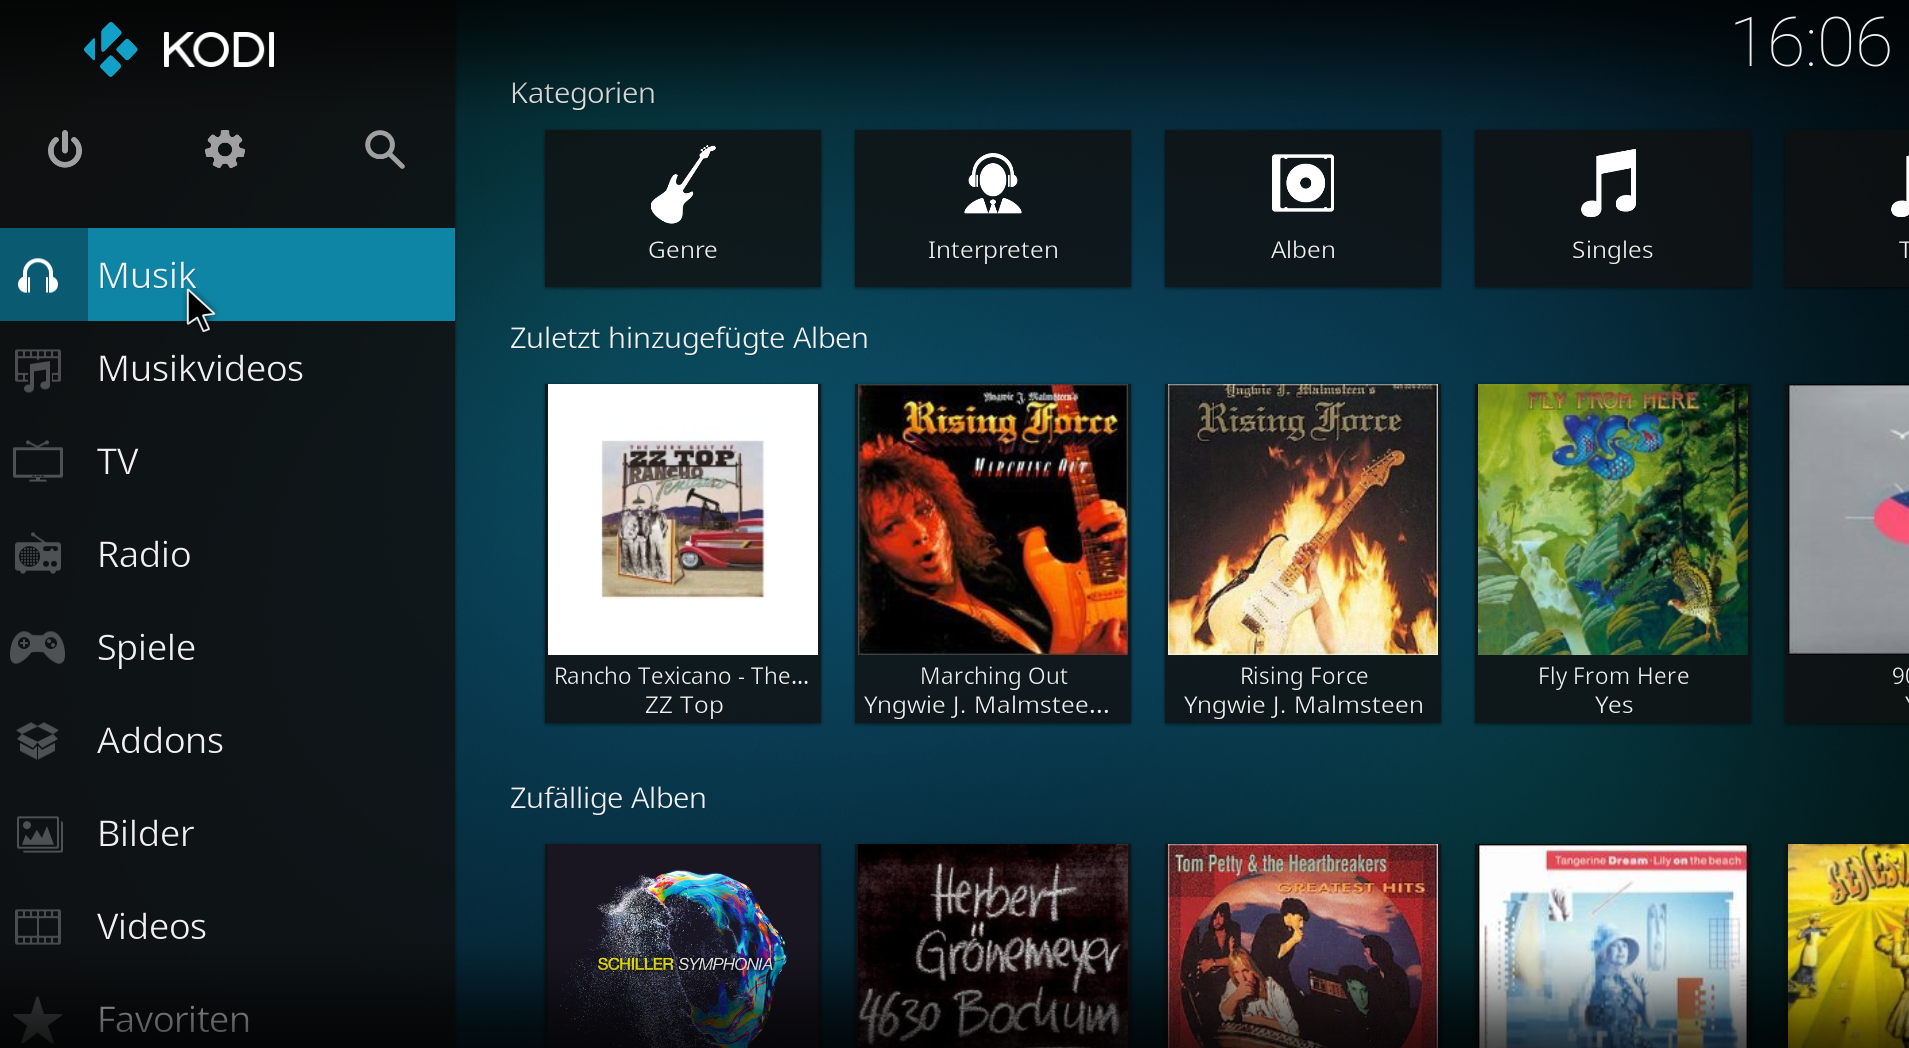Click the Interpreten headphone-person icon
Viewport: 1909px width, 1048px height.
pyautogui.click(x=993, y=183)
